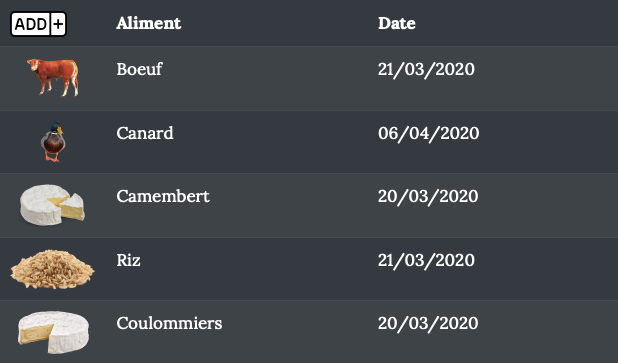Open the Coulommiers entry name
The image size is (618, 363).
[x=169, y=323]
